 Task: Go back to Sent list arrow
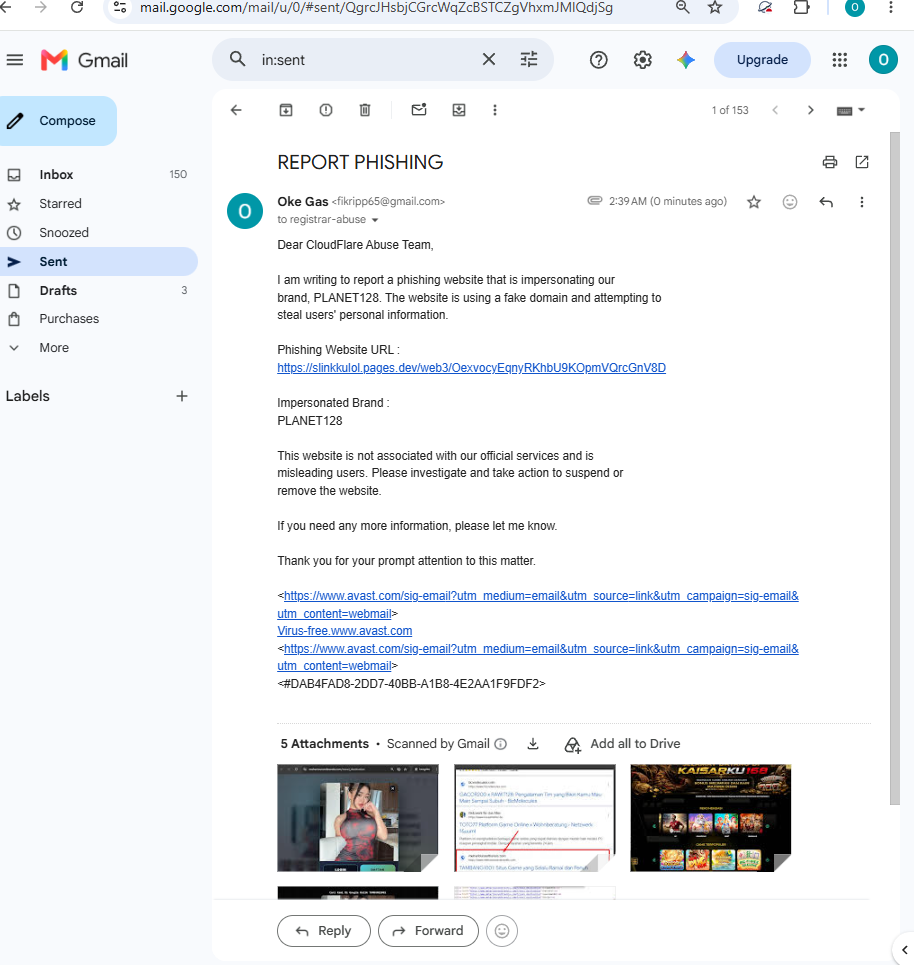pos(236,110)
